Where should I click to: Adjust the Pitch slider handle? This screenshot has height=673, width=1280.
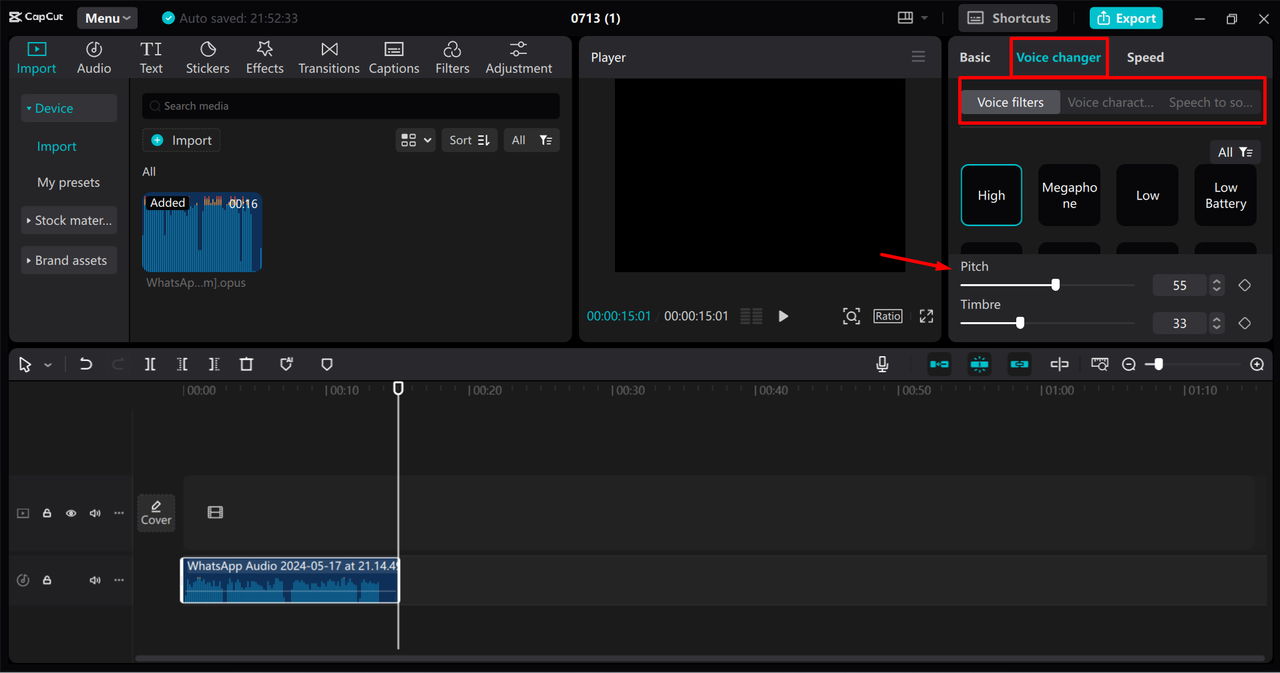[x=1055, y=285]
